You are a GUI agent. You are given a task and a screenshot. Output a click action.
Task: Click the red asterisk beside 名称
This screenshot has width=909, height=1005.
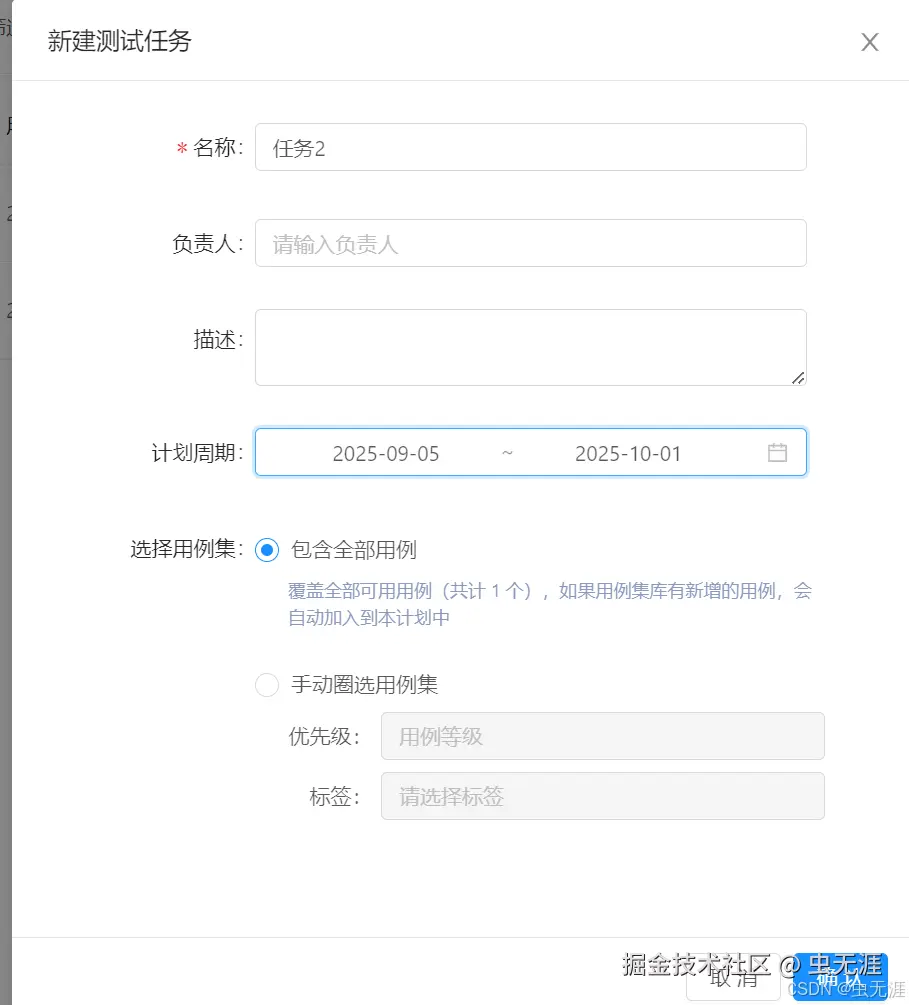pyautogui.click(x=179, y=147)
